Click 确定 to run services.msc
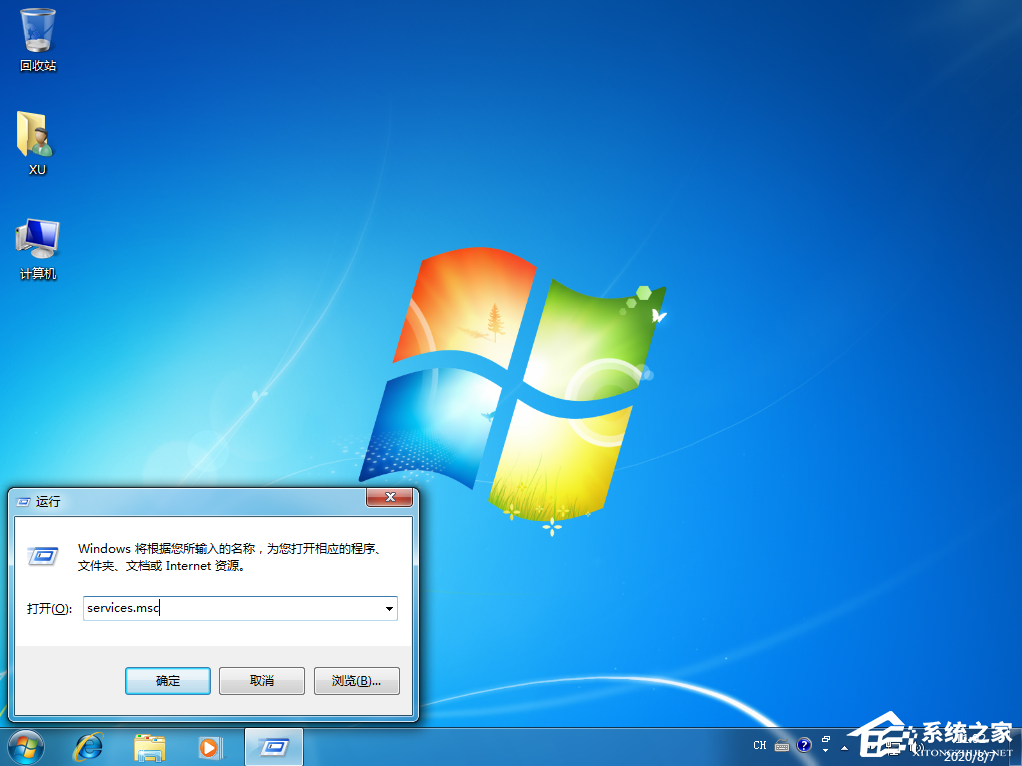The width and height of the screenshot is (1022, 766). coord(167,680)
